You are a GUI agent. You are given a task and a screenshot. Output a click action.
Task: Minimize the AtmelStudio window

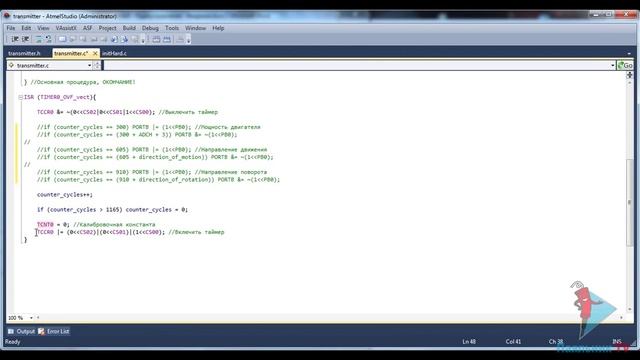(596, 14)
